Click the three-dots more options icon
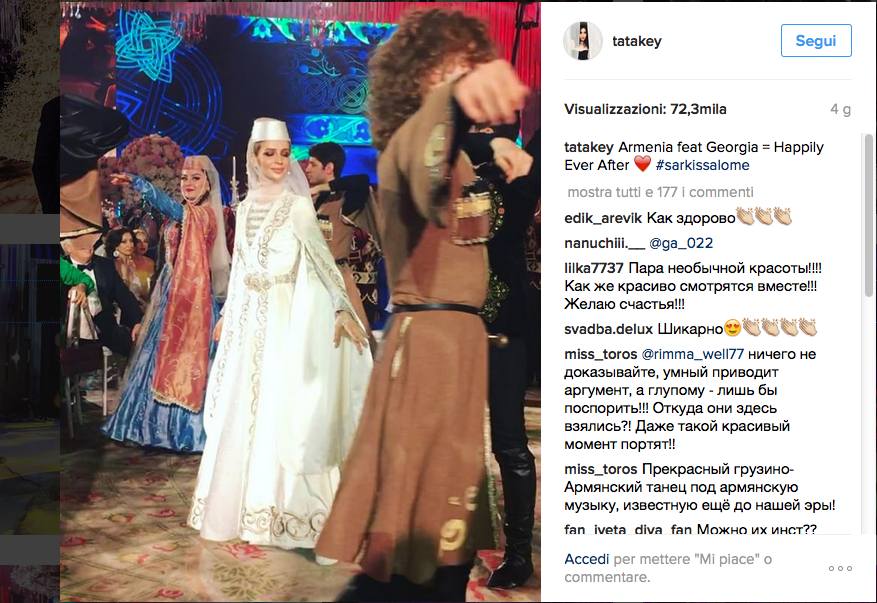The image size is (877, 603). tap(840, 568)
